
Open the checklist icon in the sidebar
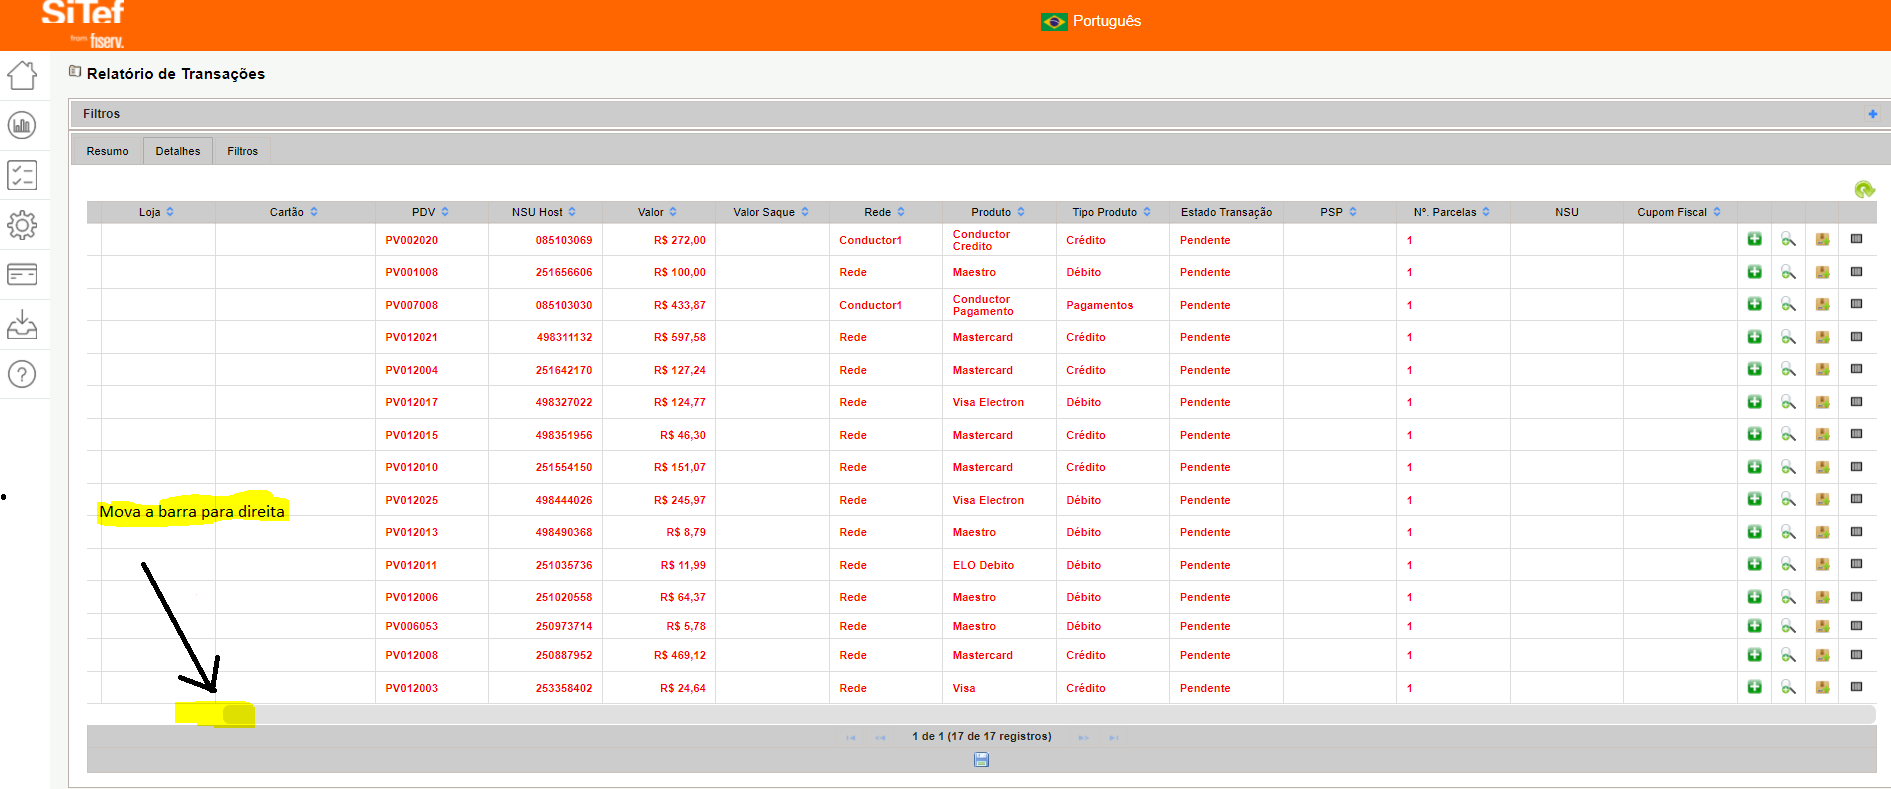pos(22,175)
